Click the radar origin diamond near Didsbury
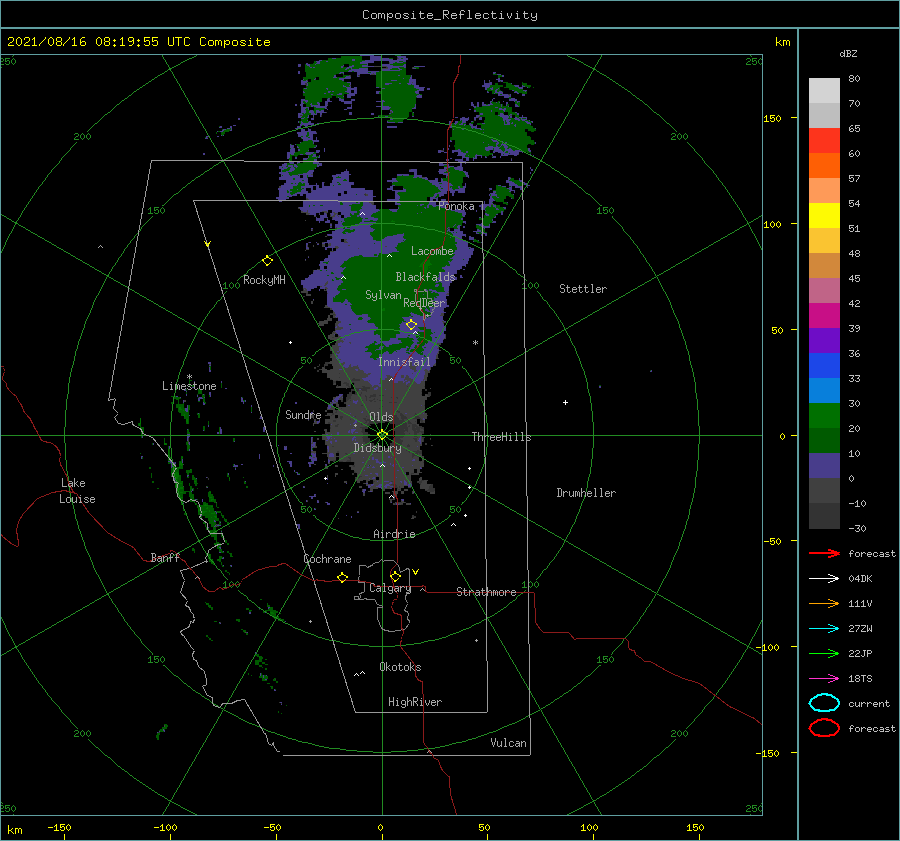 point(382,435)
